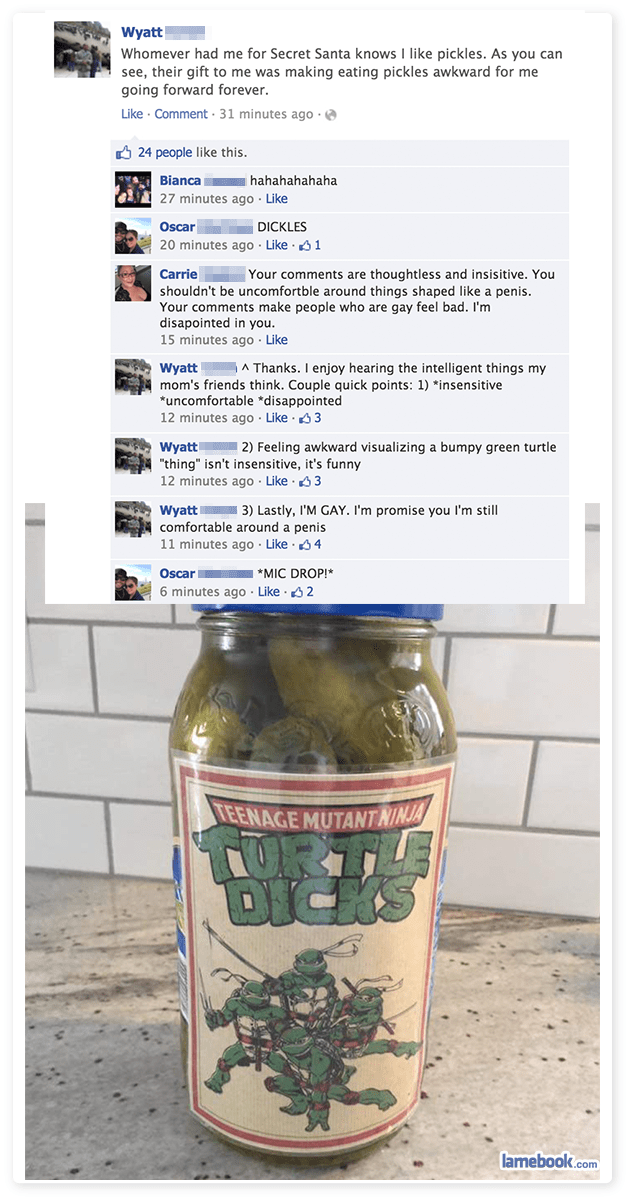Image resolution: width=630 pixels, height=1201 pixels.
Task: Like Carrie's comment posted 15 minutes ago
Action: click(277, 340)
